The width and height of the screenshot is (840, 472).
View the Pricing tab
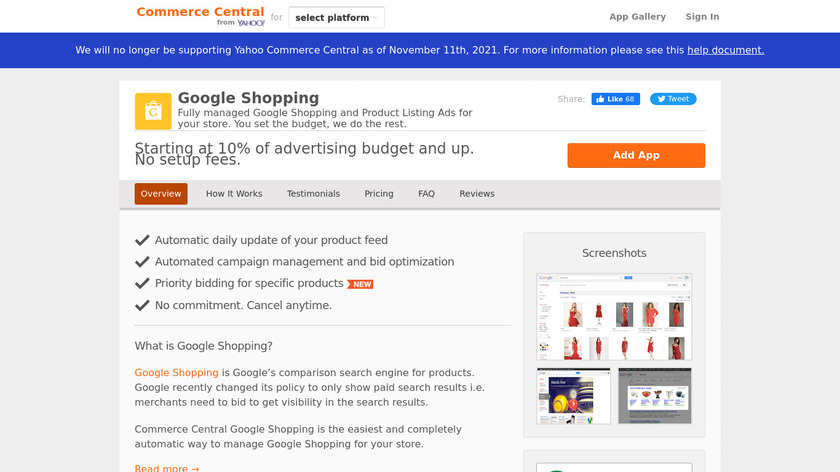379,194
